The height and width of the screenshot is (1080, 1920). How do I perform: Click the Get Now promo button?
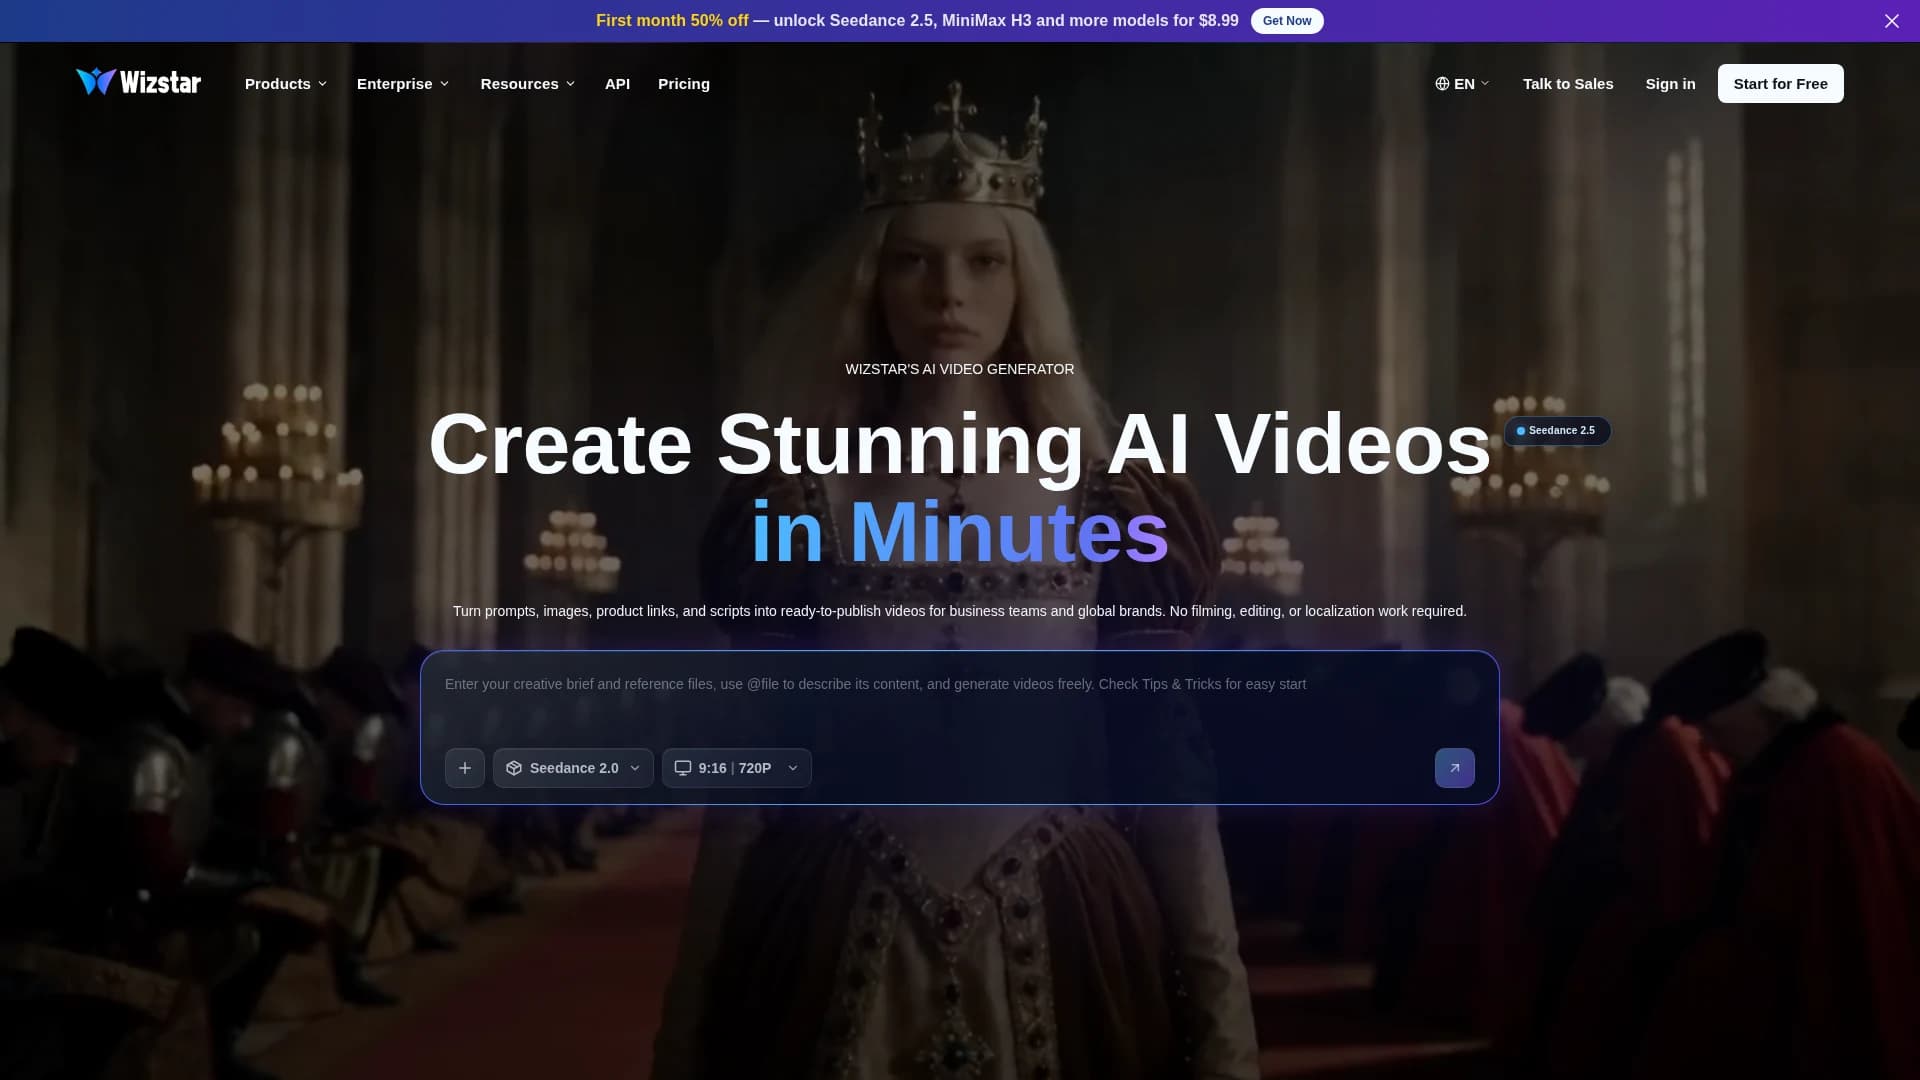coord(1287,21)
